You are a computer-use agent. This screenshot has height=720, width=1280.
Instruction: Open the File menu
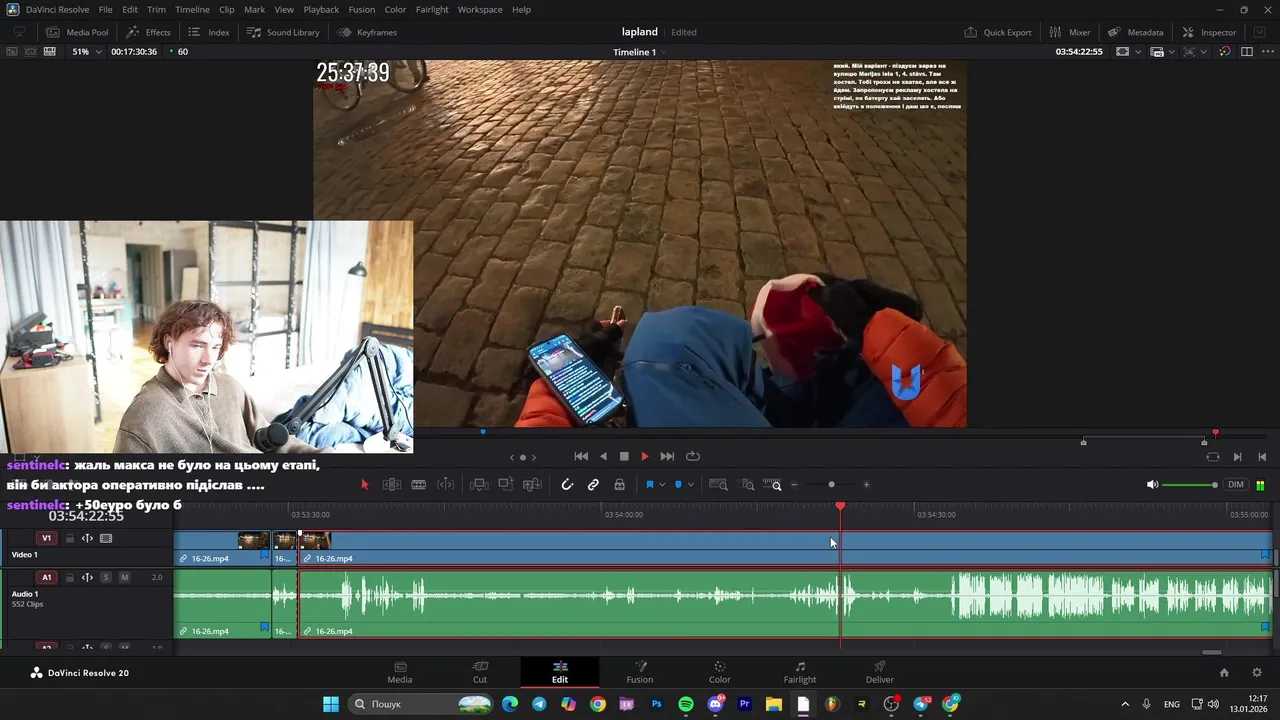coord(105,9)
